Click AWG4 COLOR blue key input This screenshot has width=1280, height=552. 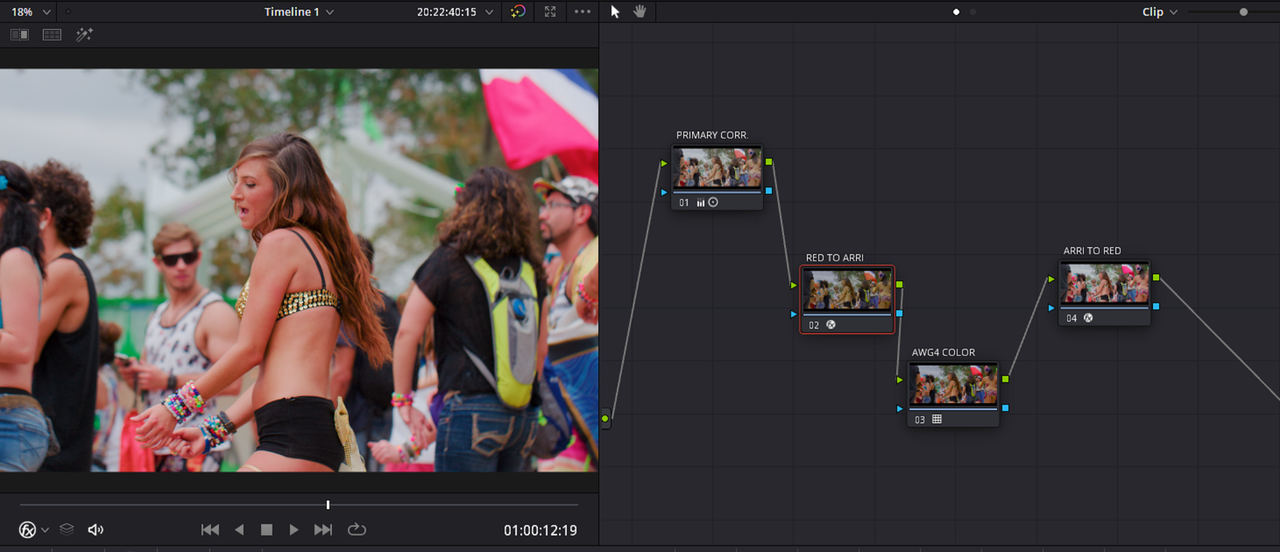(x=900, y=409)
